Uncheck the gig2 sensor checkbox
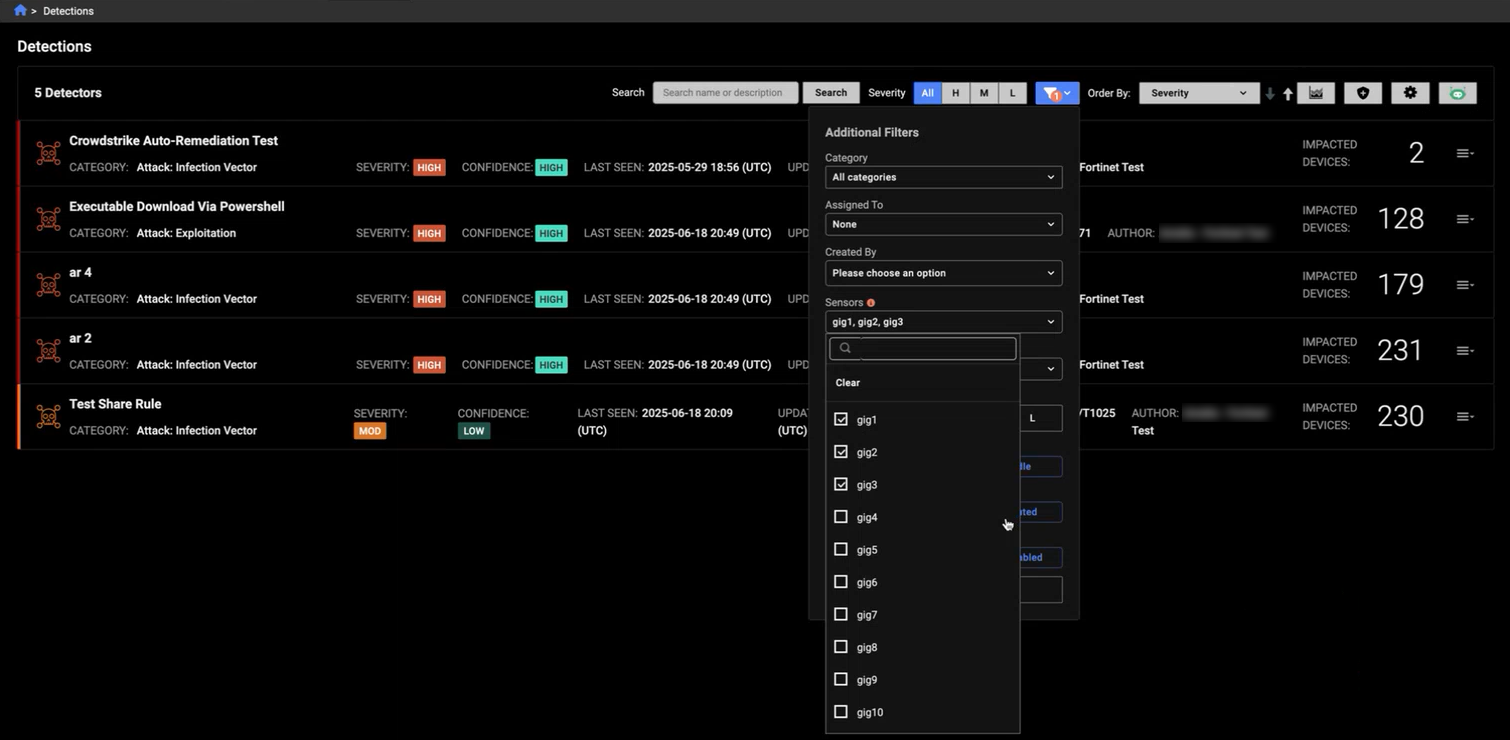This screenshot has width=1510, height=740. [841, 452]
